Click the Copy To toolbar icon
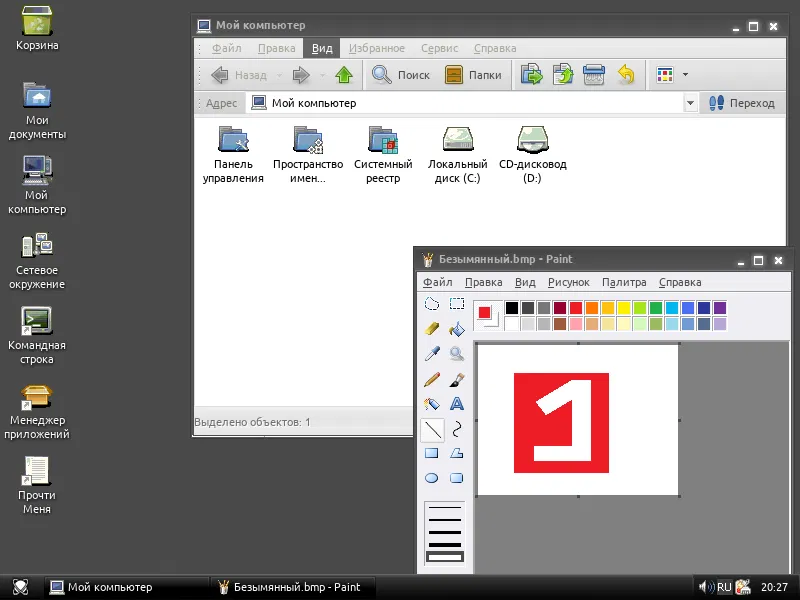Image resolution: width=800 pixels, height=600 pixels. click(x=563, y=74)
